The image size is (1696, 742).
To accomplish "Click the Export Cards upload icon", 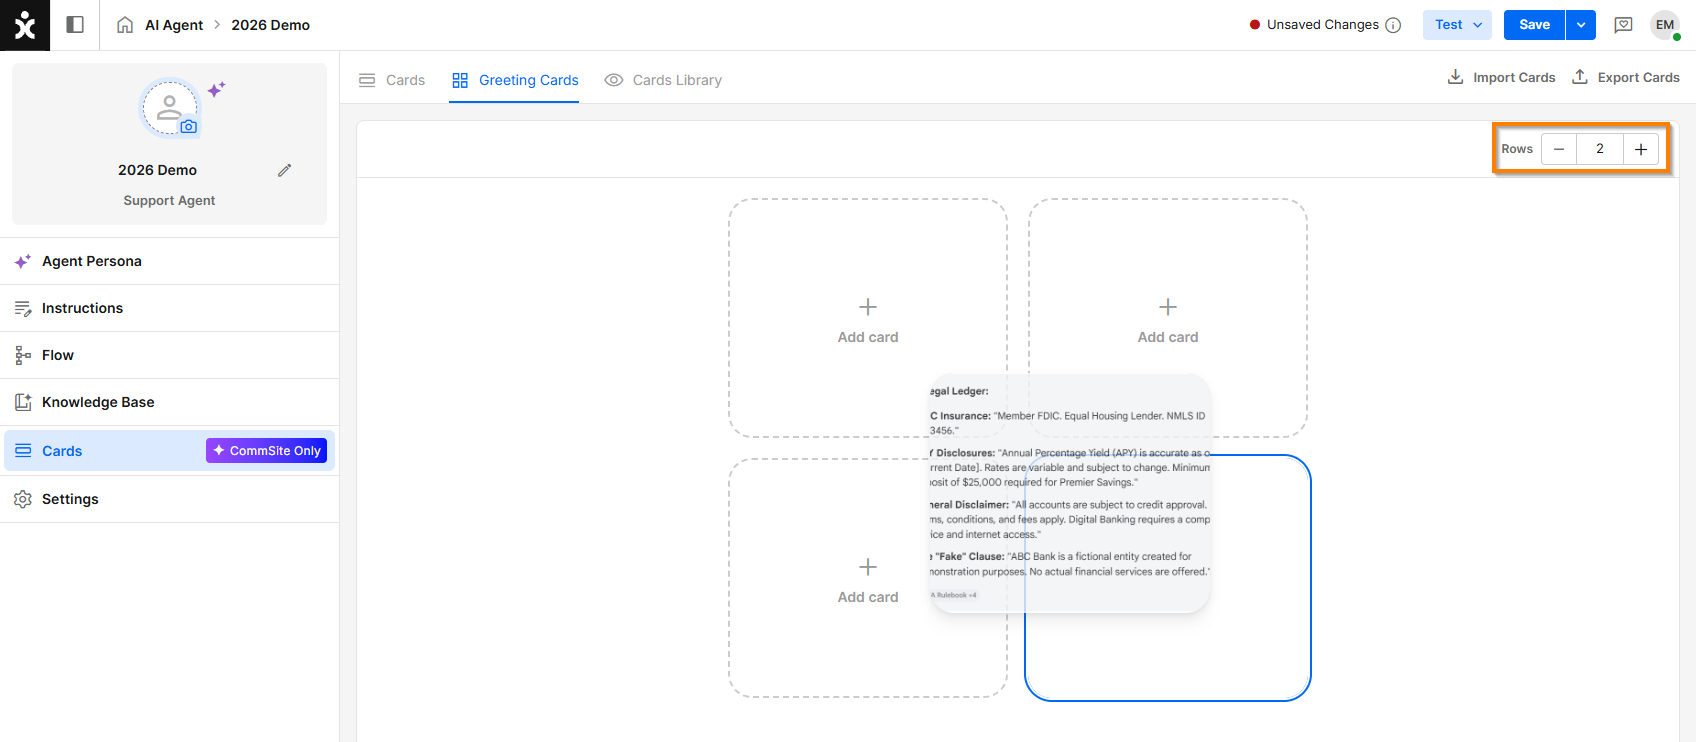I will (1580, 77).
